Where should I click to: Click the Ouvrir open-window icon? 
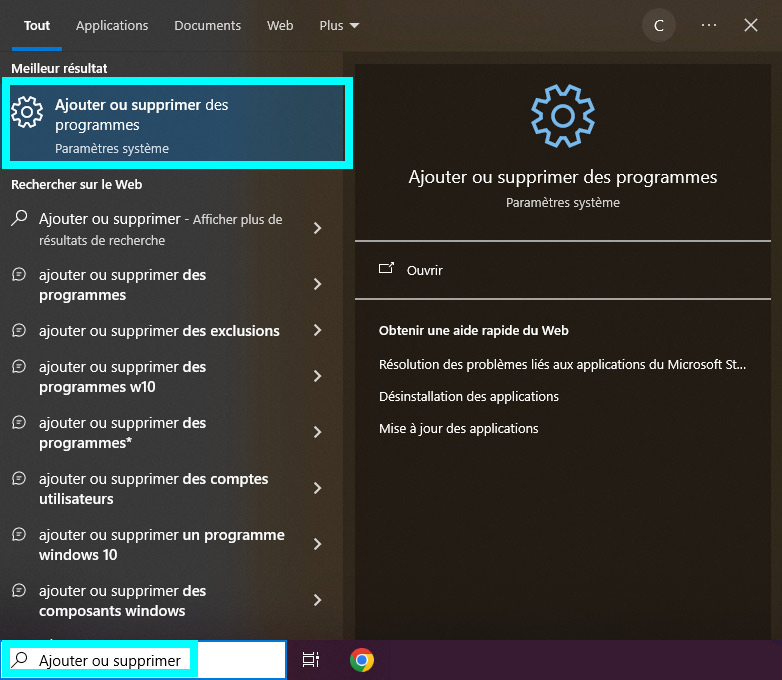(387, 269)
